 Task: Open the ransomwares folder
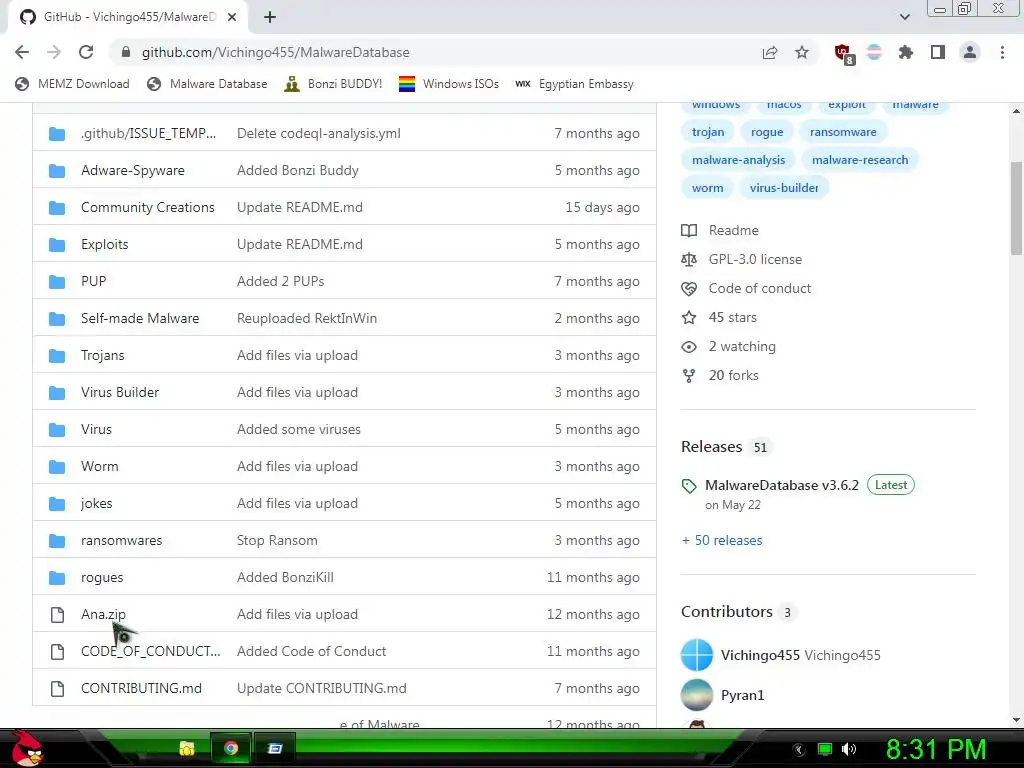point(121,540)
